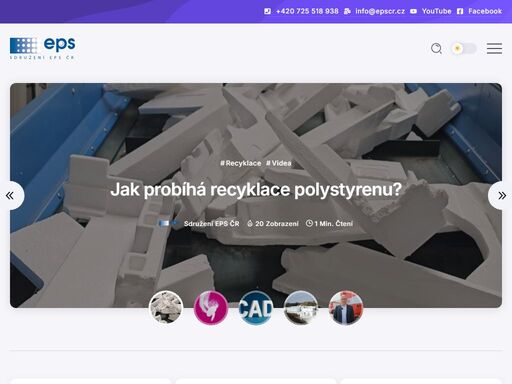The width and height of the screenshot is (512, 384).
Task: Select the magenta slide thumbnail
Action: pyautogui.click(x=211, y=307)
